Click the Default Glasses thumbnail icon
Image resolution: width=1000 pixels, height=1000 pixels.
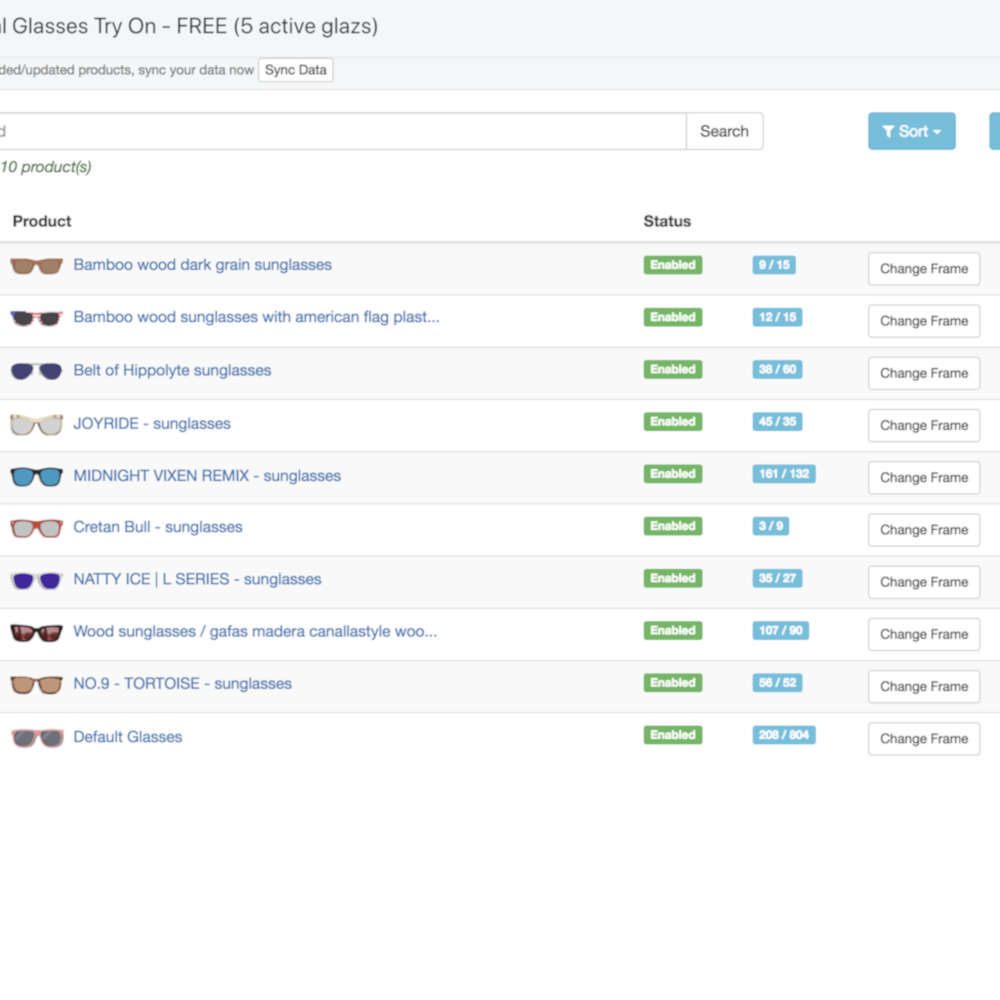pos(36,738)
